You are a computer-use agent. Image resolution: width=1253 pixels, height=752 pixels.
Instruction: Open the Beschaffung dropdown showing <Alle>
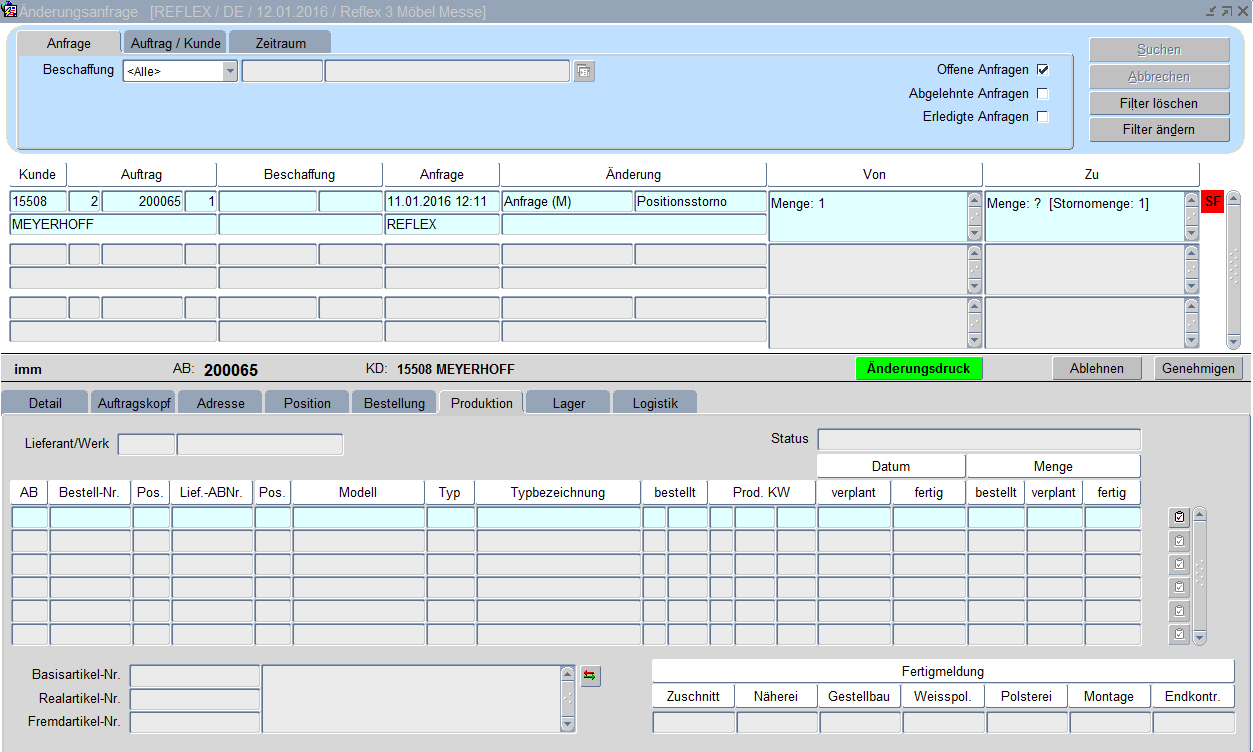click(230, 71)
